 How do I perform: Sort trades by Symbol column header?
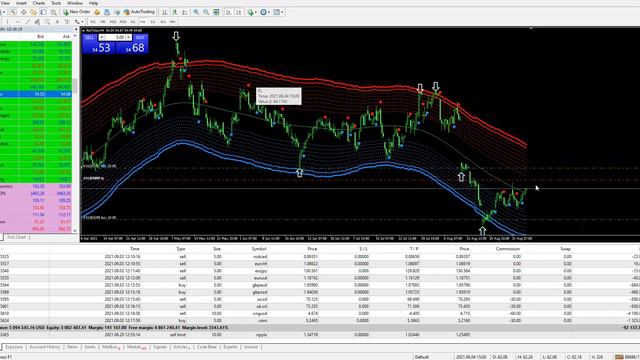click(x=259, y=249)
